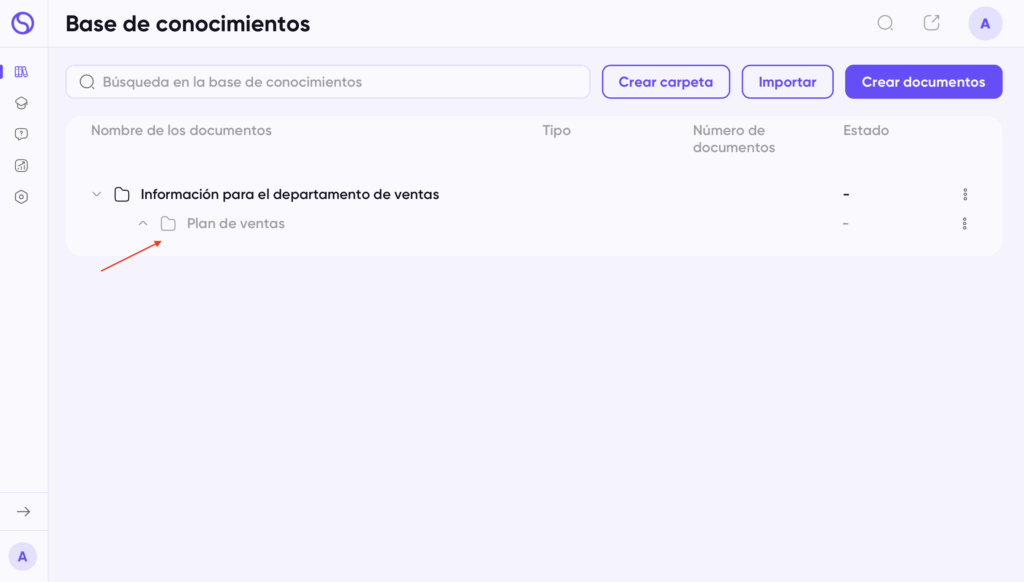Focus the knowledge base search field
The height and width of the screenshot is (582, 1024).
pos(328,82)
